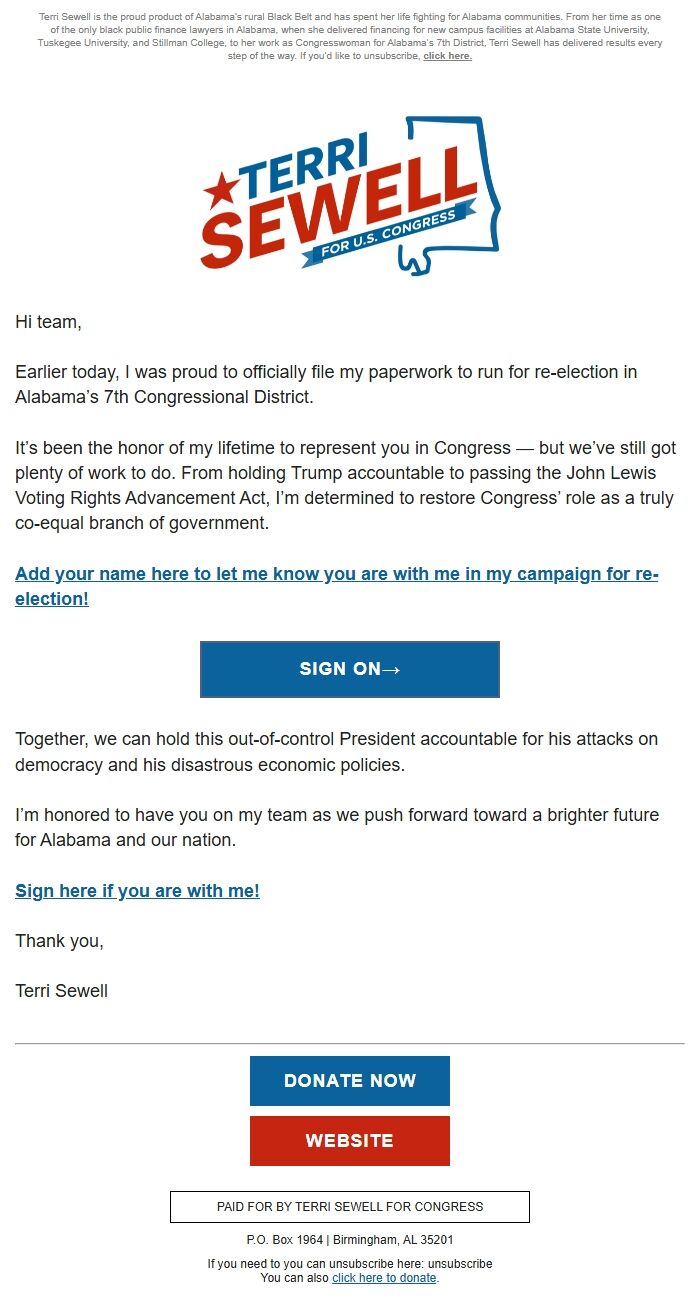Open the campaign WEBSITE via the red button
Viewport: 700px width, 1301px height.
tap(349, 1140)
